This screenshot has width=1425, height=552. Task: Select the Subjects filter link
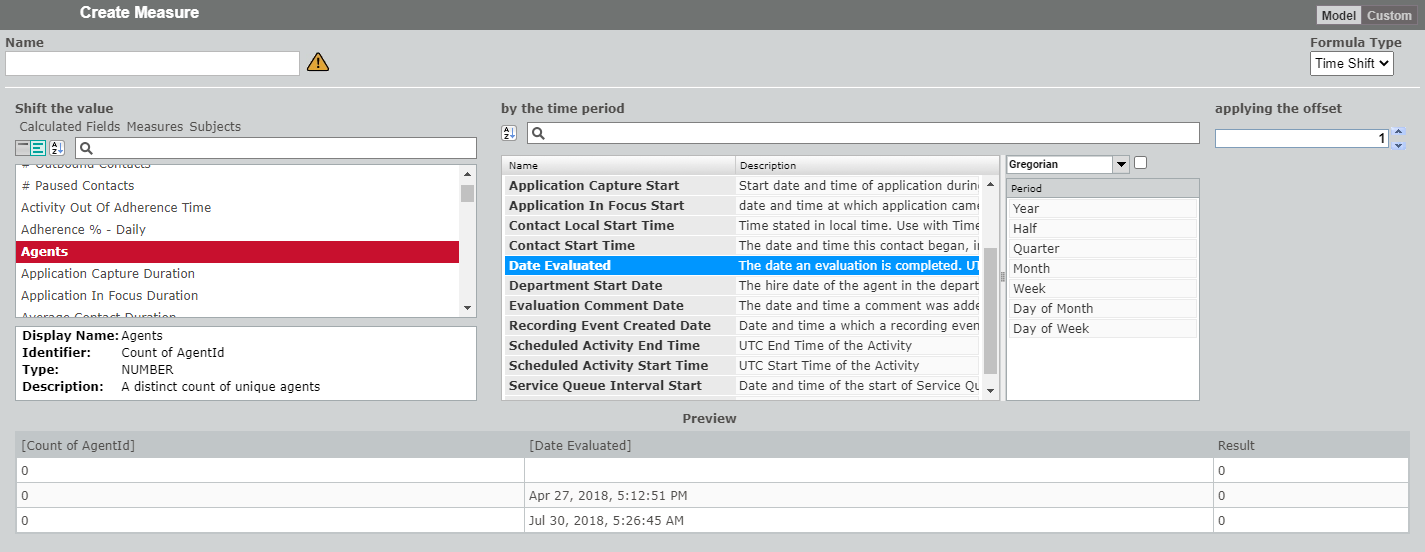click(x=215, y=127)
